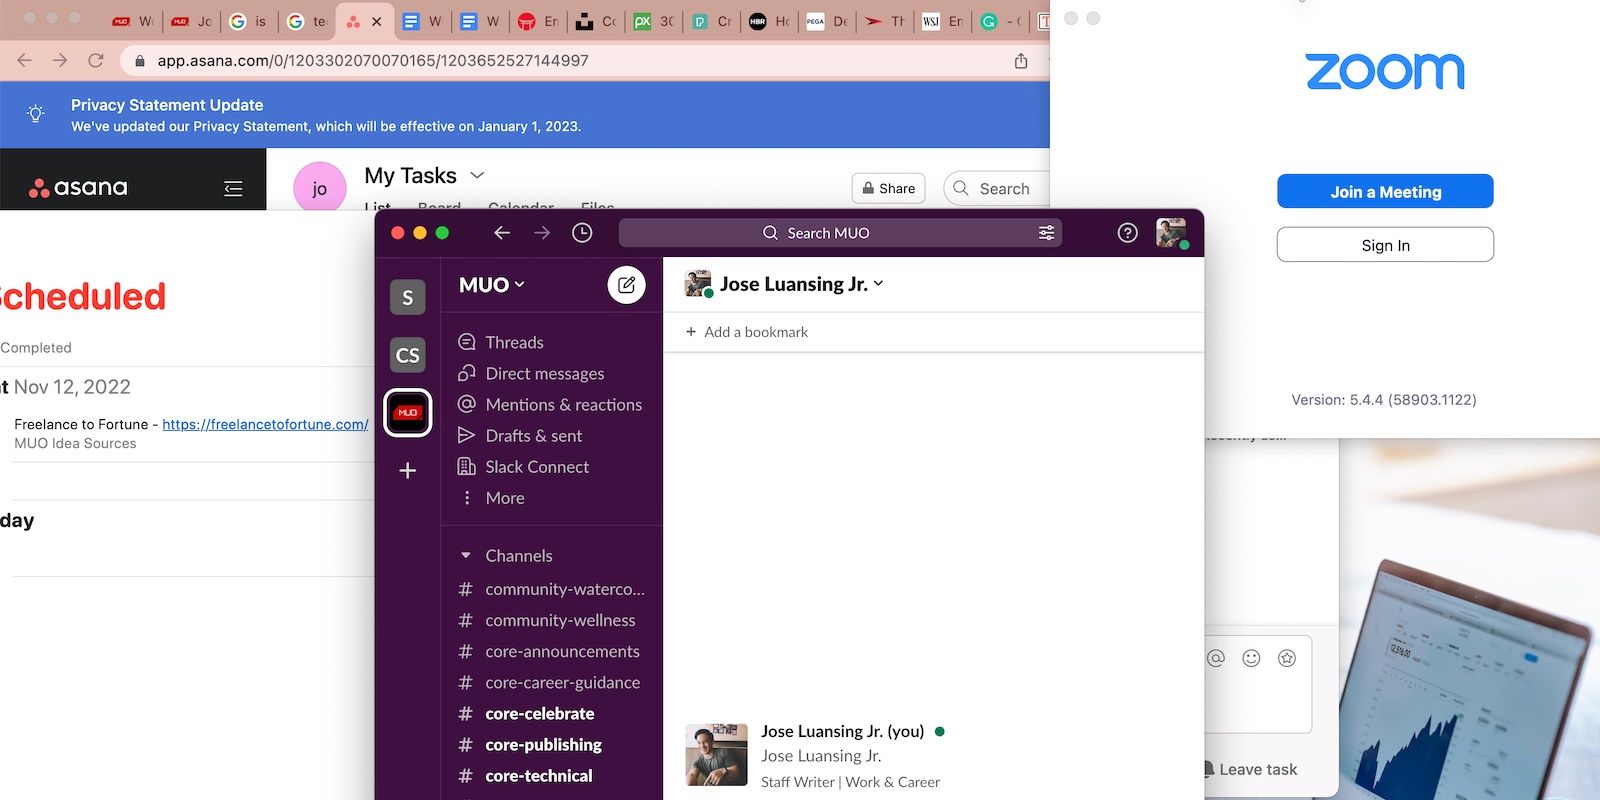Click Chrome's back arrow
The width and height of the screenshot is (1600, 800).
coord(25,61)
